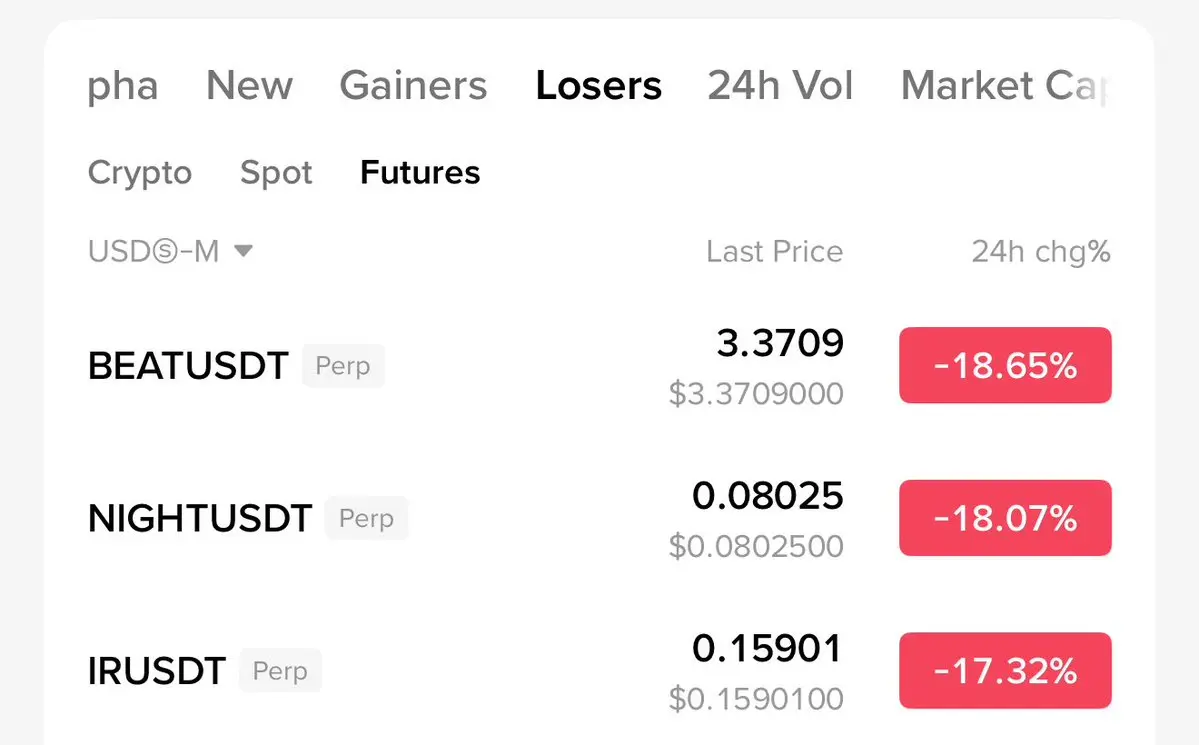
Task: Click the Perp tag beside NIGHTUSDT
Action: [x=366, y=519]
